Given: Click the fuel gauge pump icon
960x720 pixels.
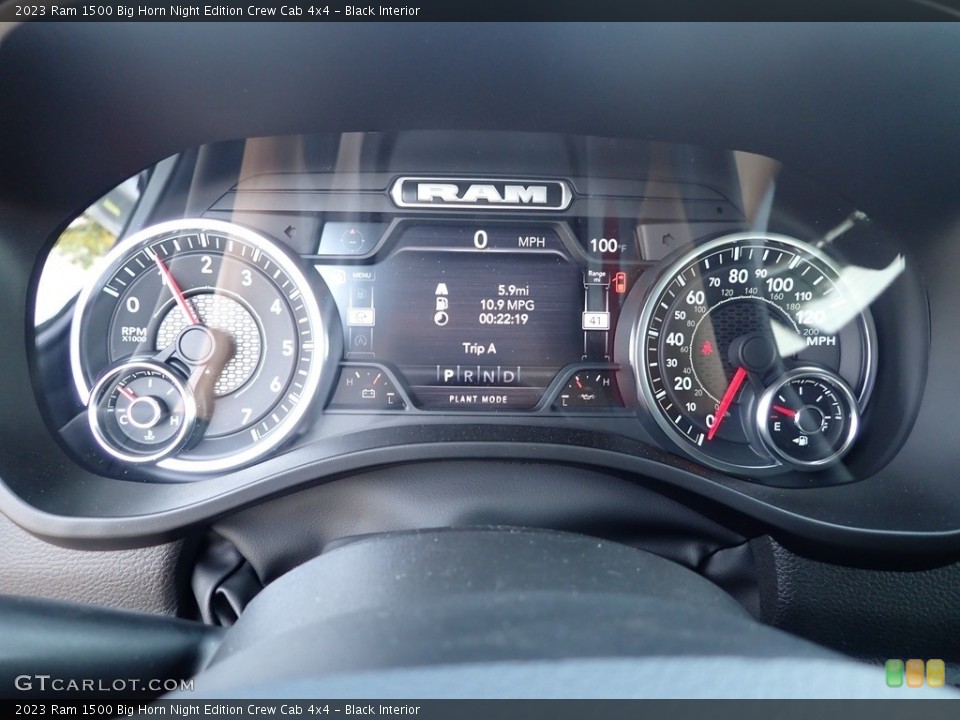Looking at the screenshot, I should (800, 440).
